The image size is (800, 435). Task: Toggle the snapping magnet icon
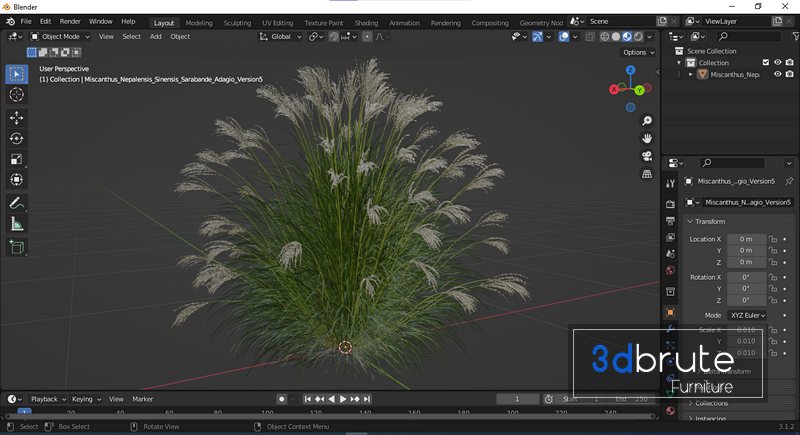[x=334, y=37]
